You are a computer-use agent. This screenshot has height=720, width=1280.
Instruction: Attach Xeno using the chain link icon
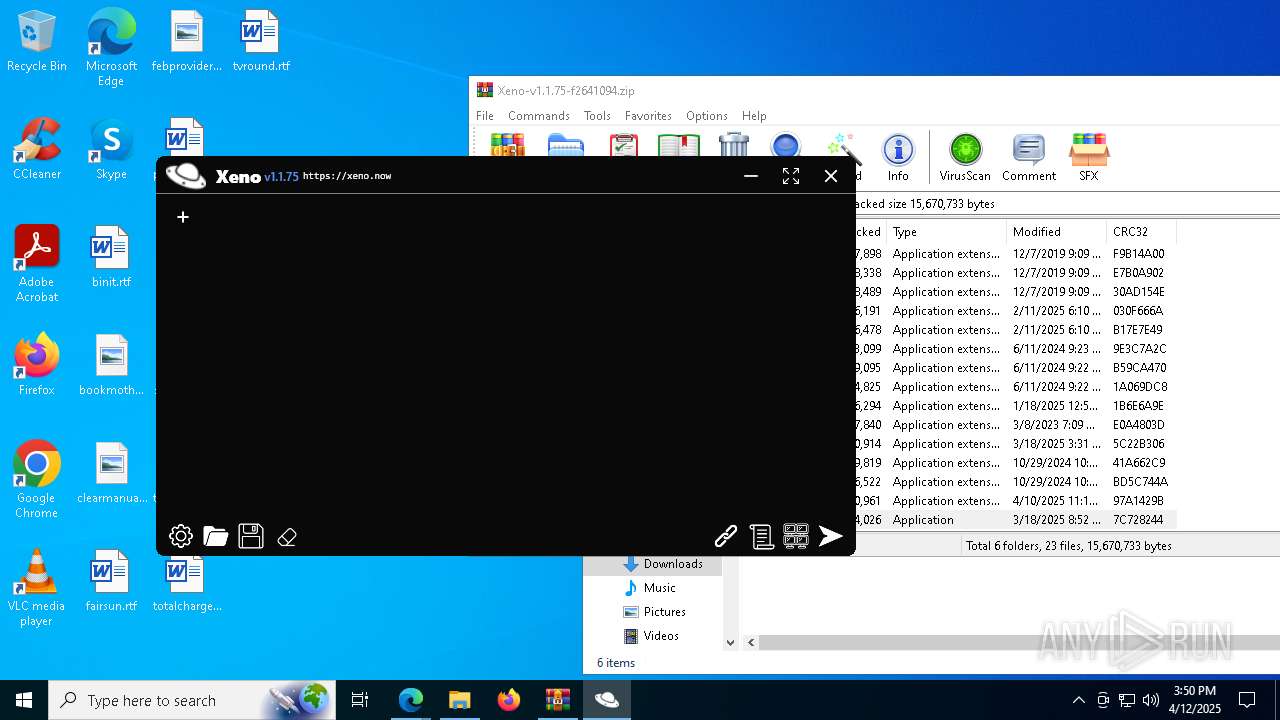click(x=726, y=537)
